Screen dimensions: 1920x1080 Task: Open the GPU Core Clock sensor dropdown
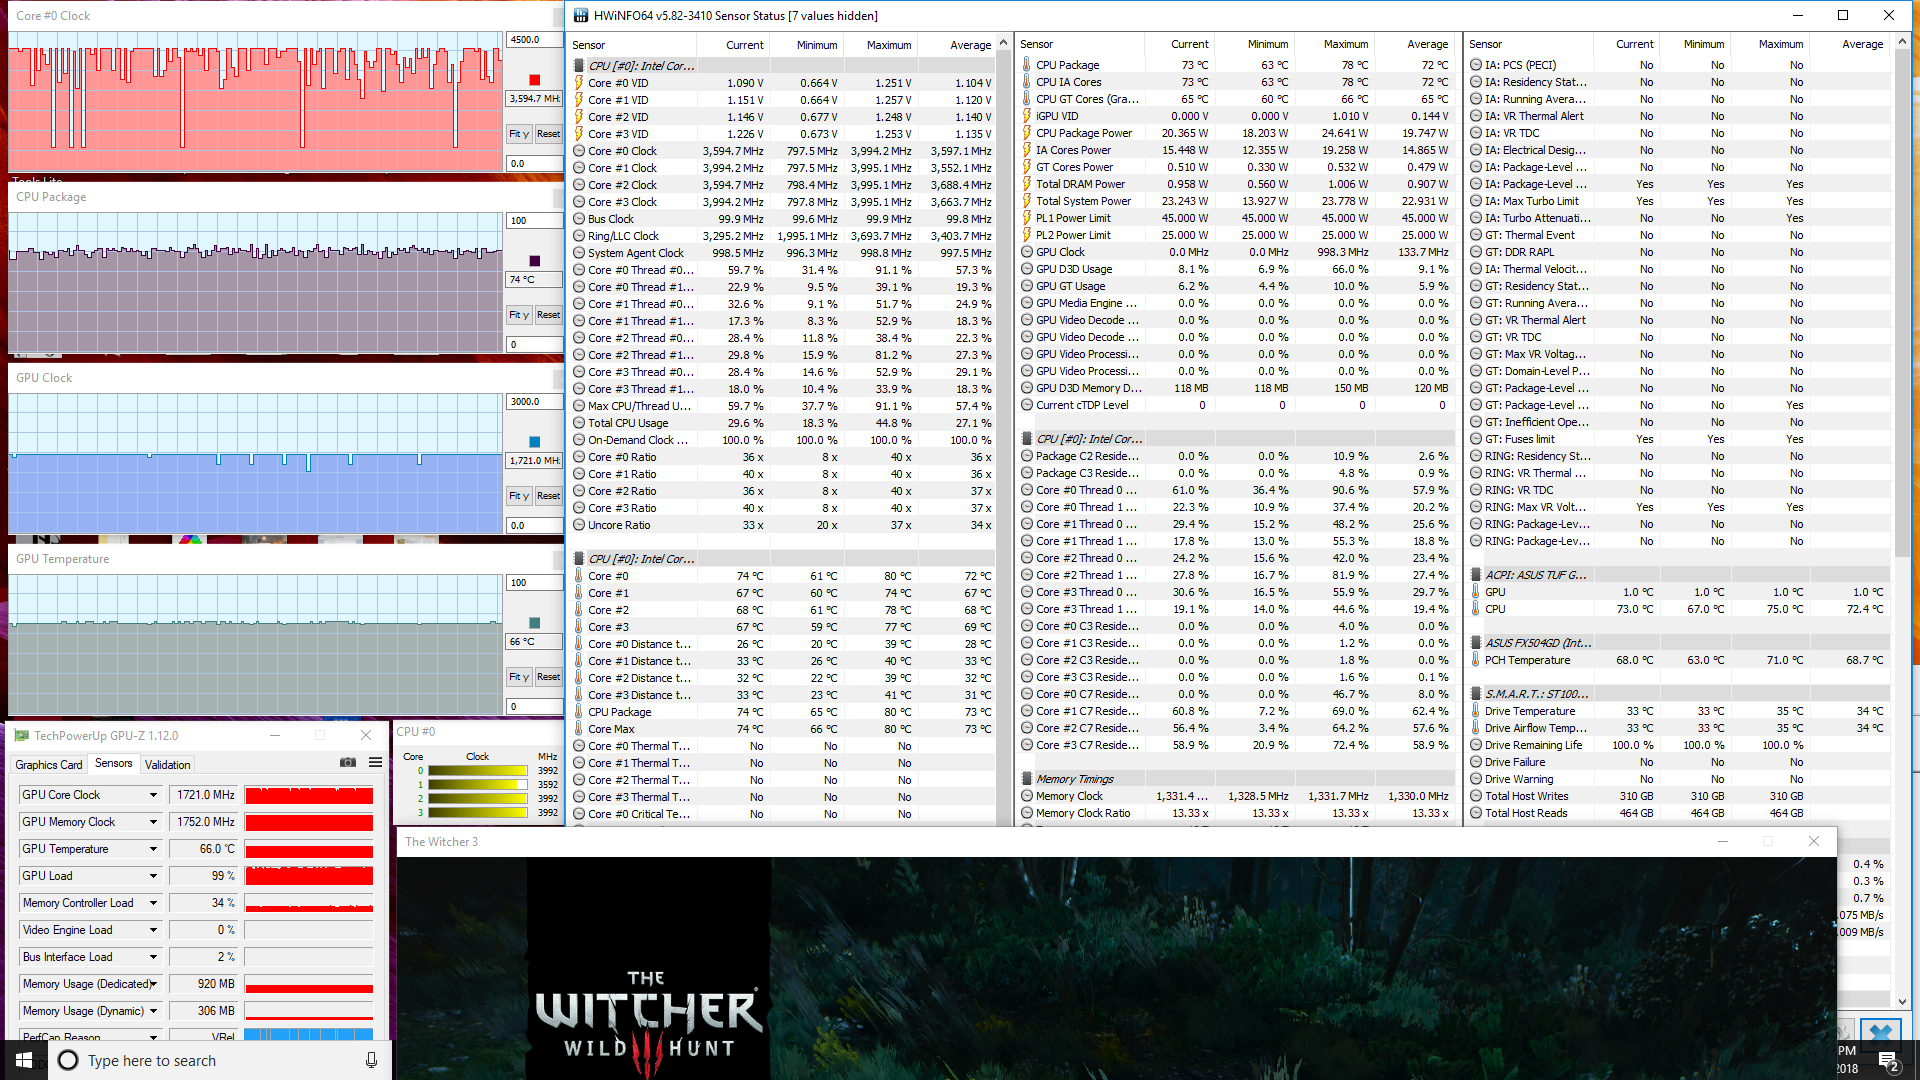pyautogui.click(x=153, y=795)
